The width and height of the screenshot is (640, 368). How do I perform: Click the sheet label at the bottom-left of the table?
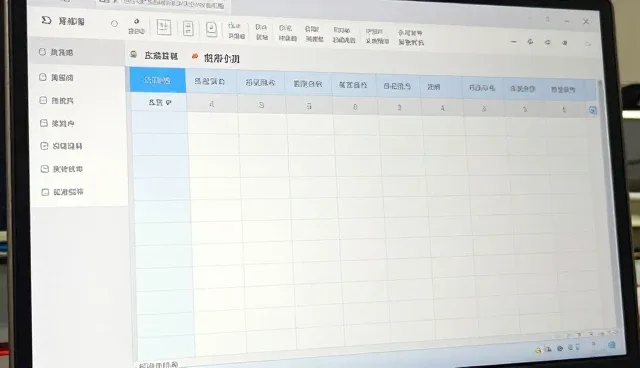pyautogui.click(x=158, y=364)
